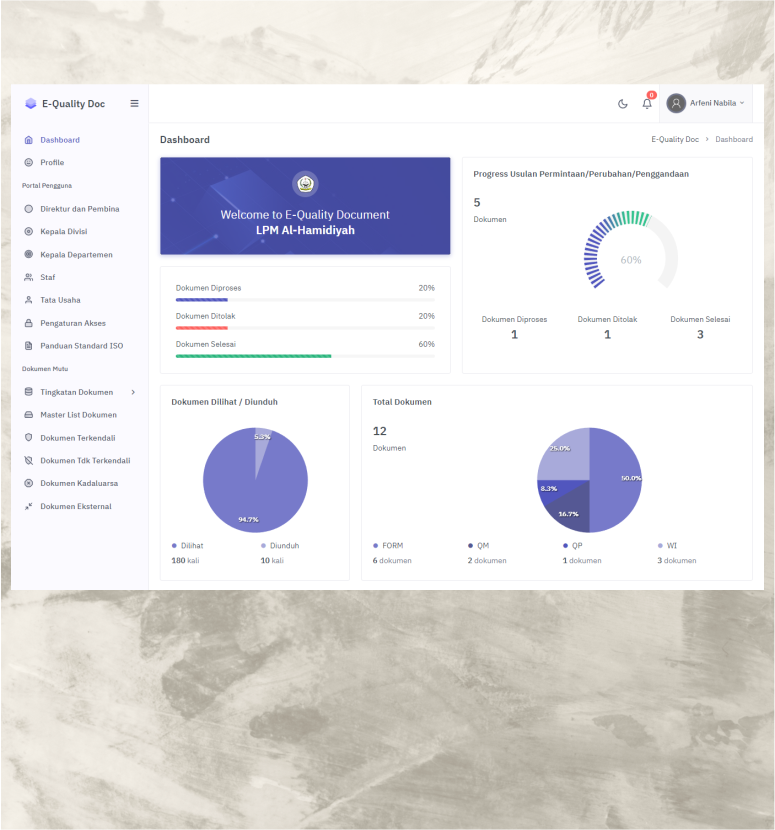Click the E-Quality Doc logo icon
The width and height of the screenshot is (775, 830).
pyautogui.click(x=31, y=104)
